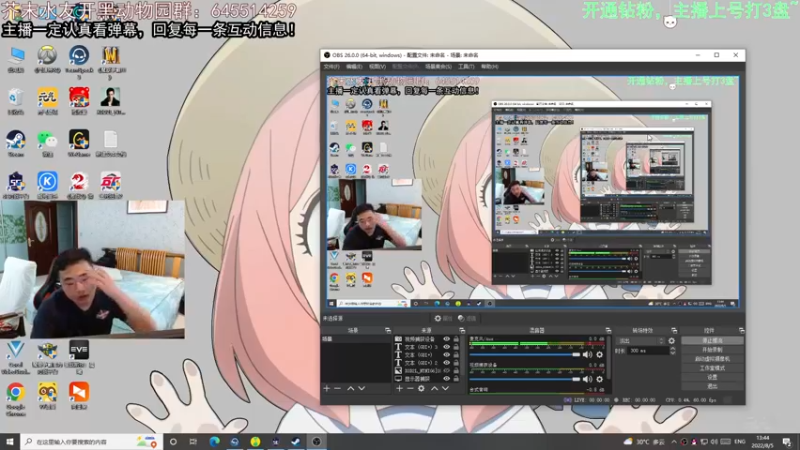Toggle visibility of 视频捕获设备 source
The image size is (800, 450).
(446, 339)
